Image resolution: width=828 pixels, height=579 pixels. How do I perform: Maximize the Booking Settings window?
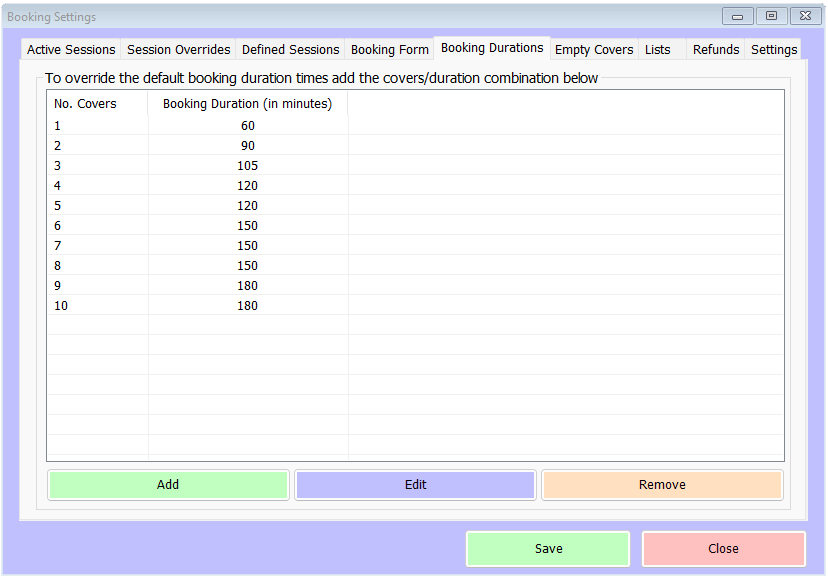click(771, 16)
